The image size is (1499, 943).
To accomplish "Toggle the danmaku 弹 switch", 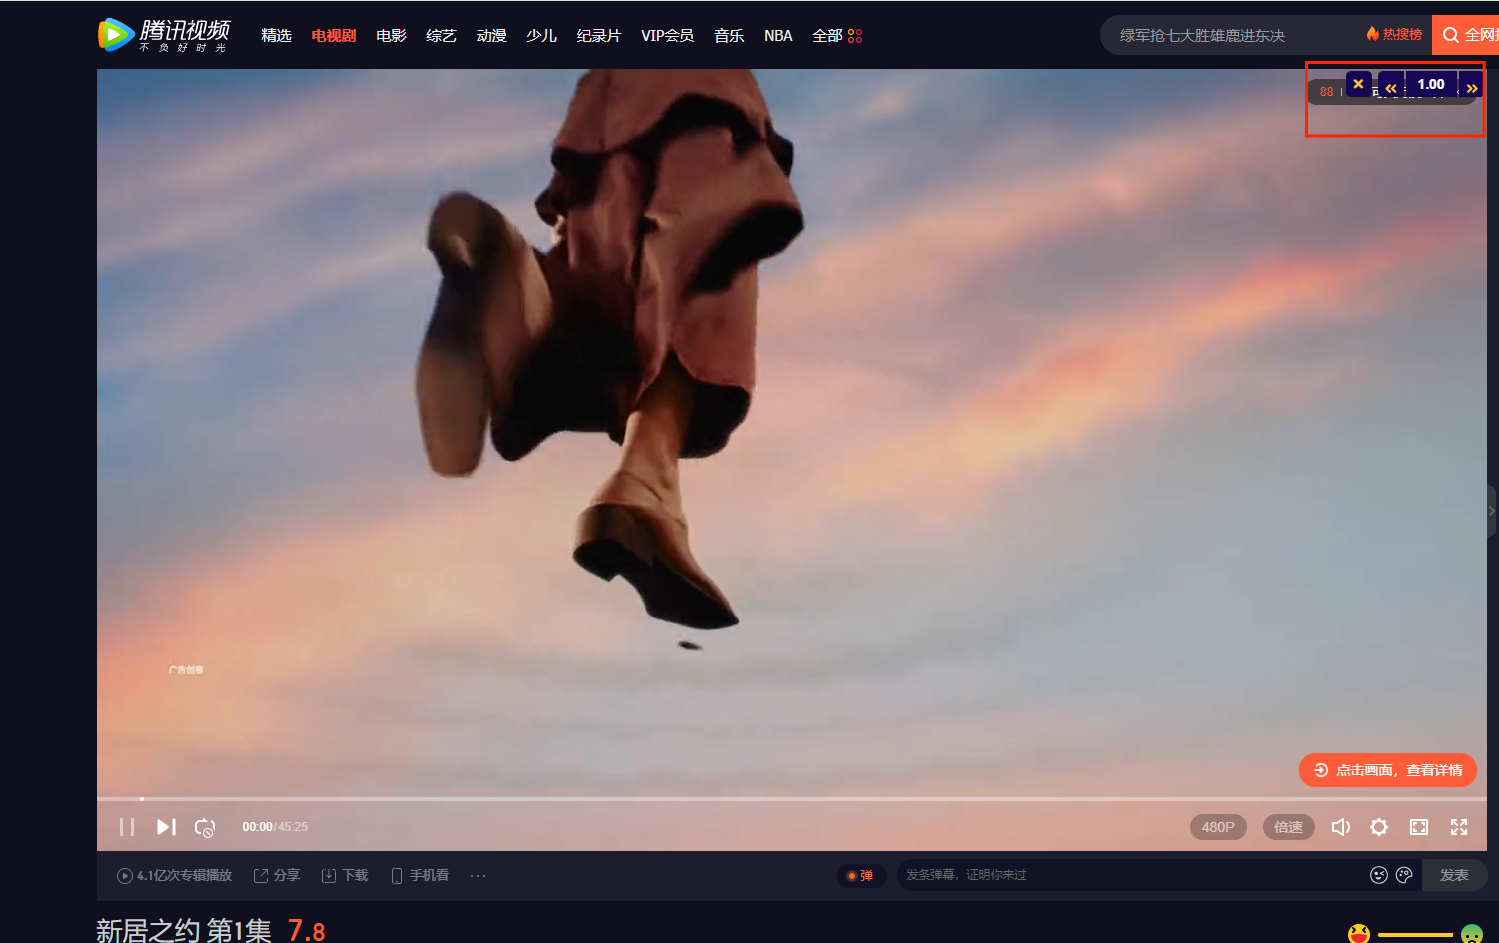I will [x=861, y=876].
